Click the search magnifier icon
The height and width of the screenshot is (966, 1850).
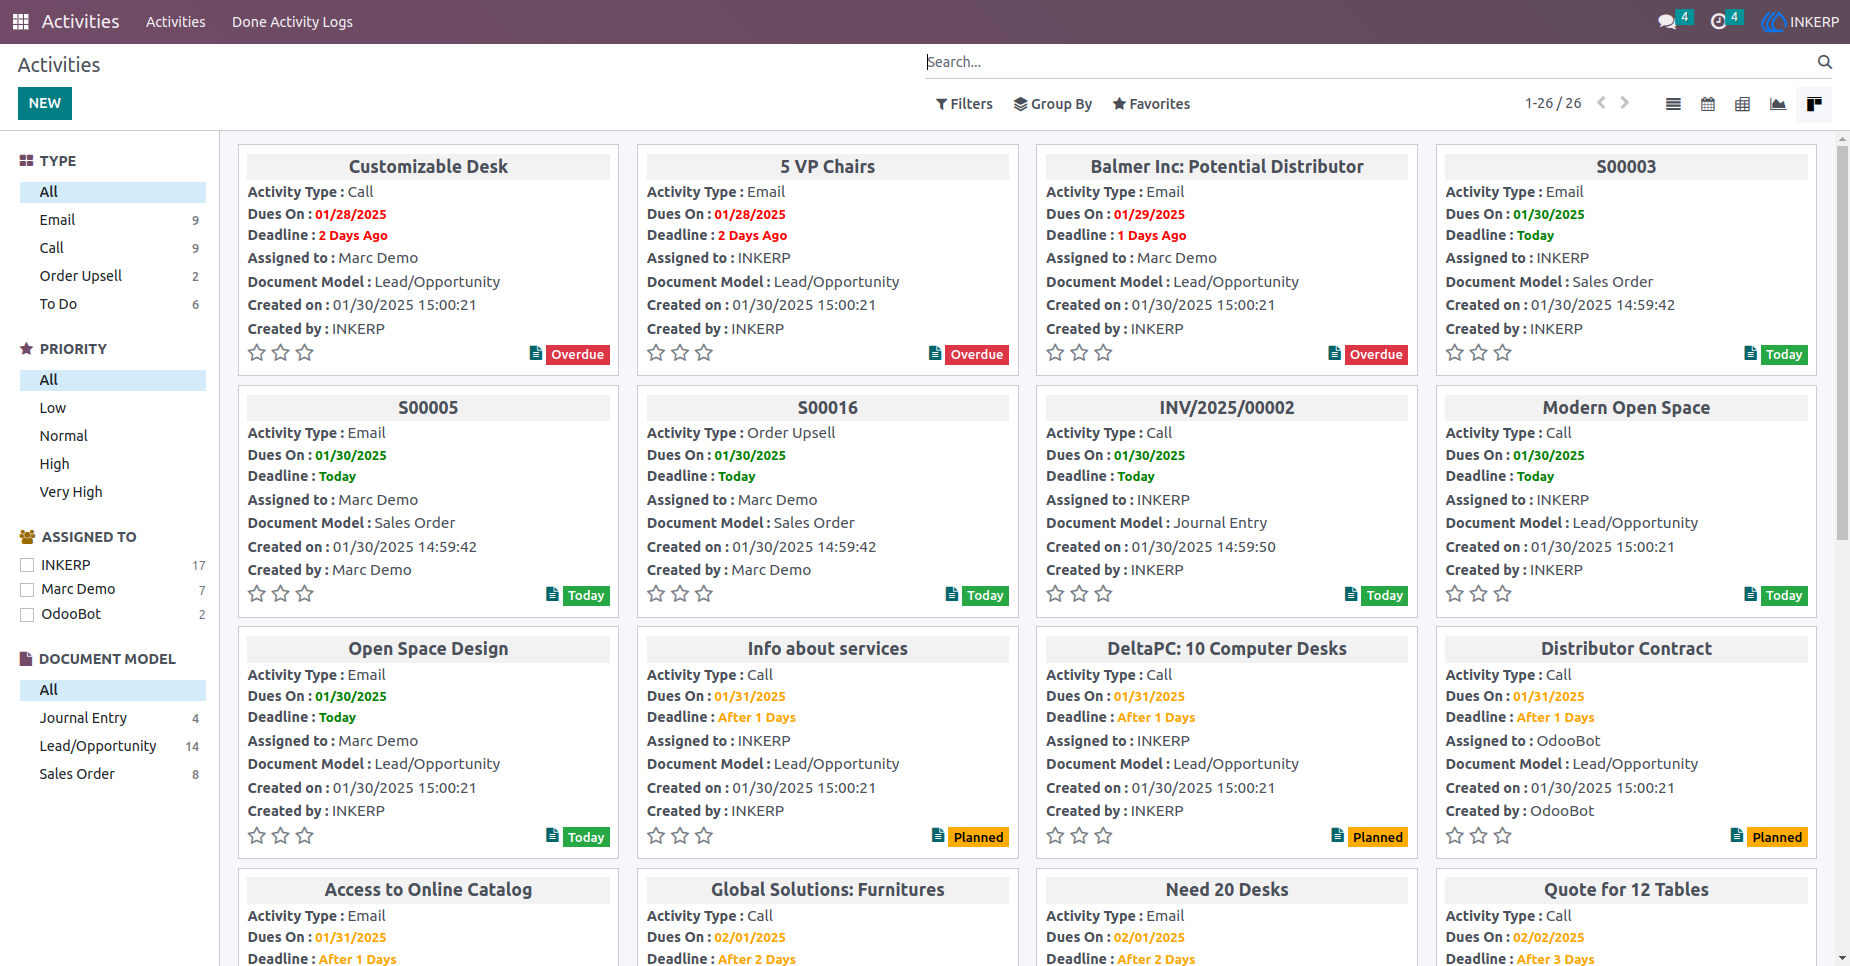coord(1825,62)
